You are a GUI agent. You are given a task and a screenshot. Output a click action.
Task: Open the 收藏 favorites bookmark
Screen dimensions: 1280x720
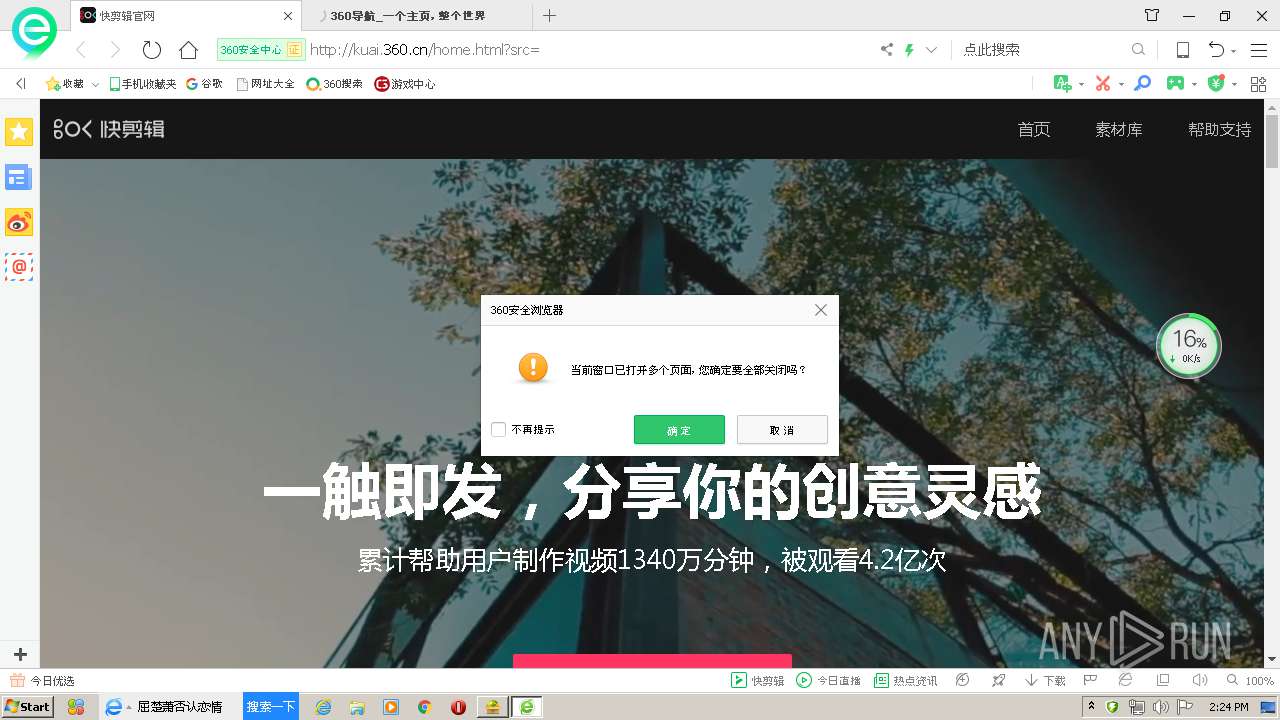pos(64,84)
